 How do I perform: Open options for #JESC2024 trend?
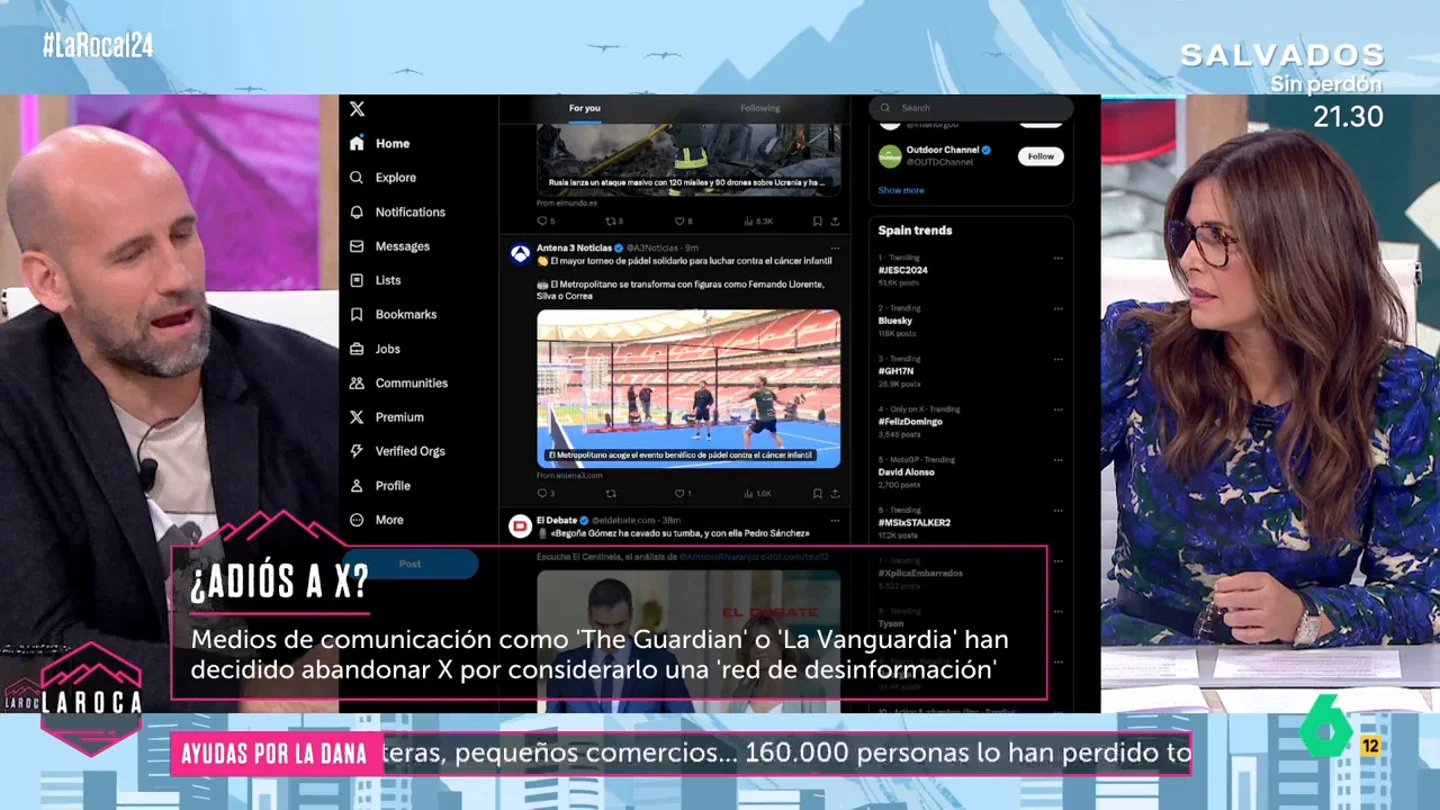pyautogui.click(x=1058, y=258)
